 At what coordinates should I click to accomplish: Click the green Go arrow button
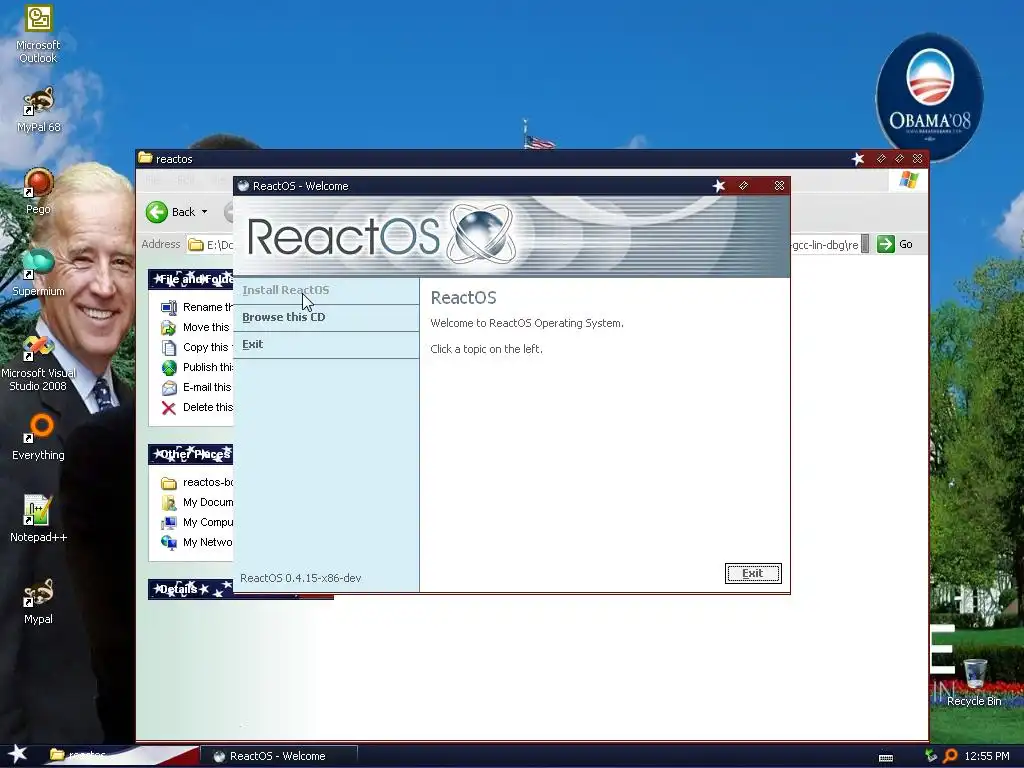pyautogui.click(x=886, y=244)
